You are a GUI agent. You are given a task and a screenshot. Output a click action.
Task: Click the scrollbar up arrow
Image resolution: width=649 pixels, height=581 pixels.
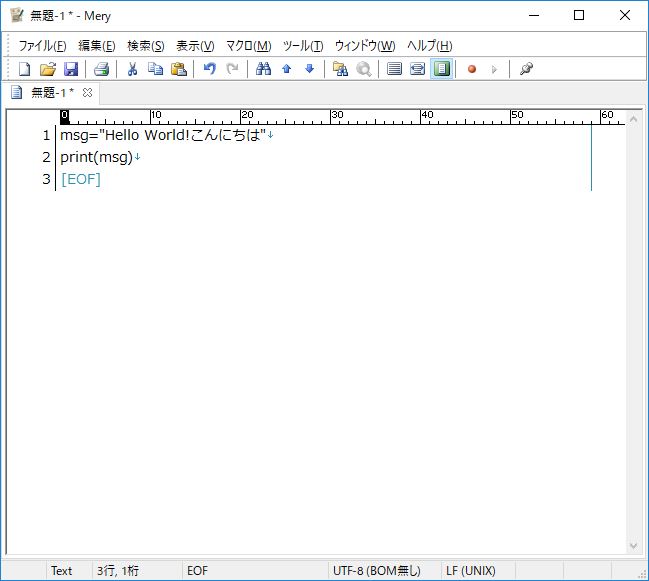(x=633, y=119)
